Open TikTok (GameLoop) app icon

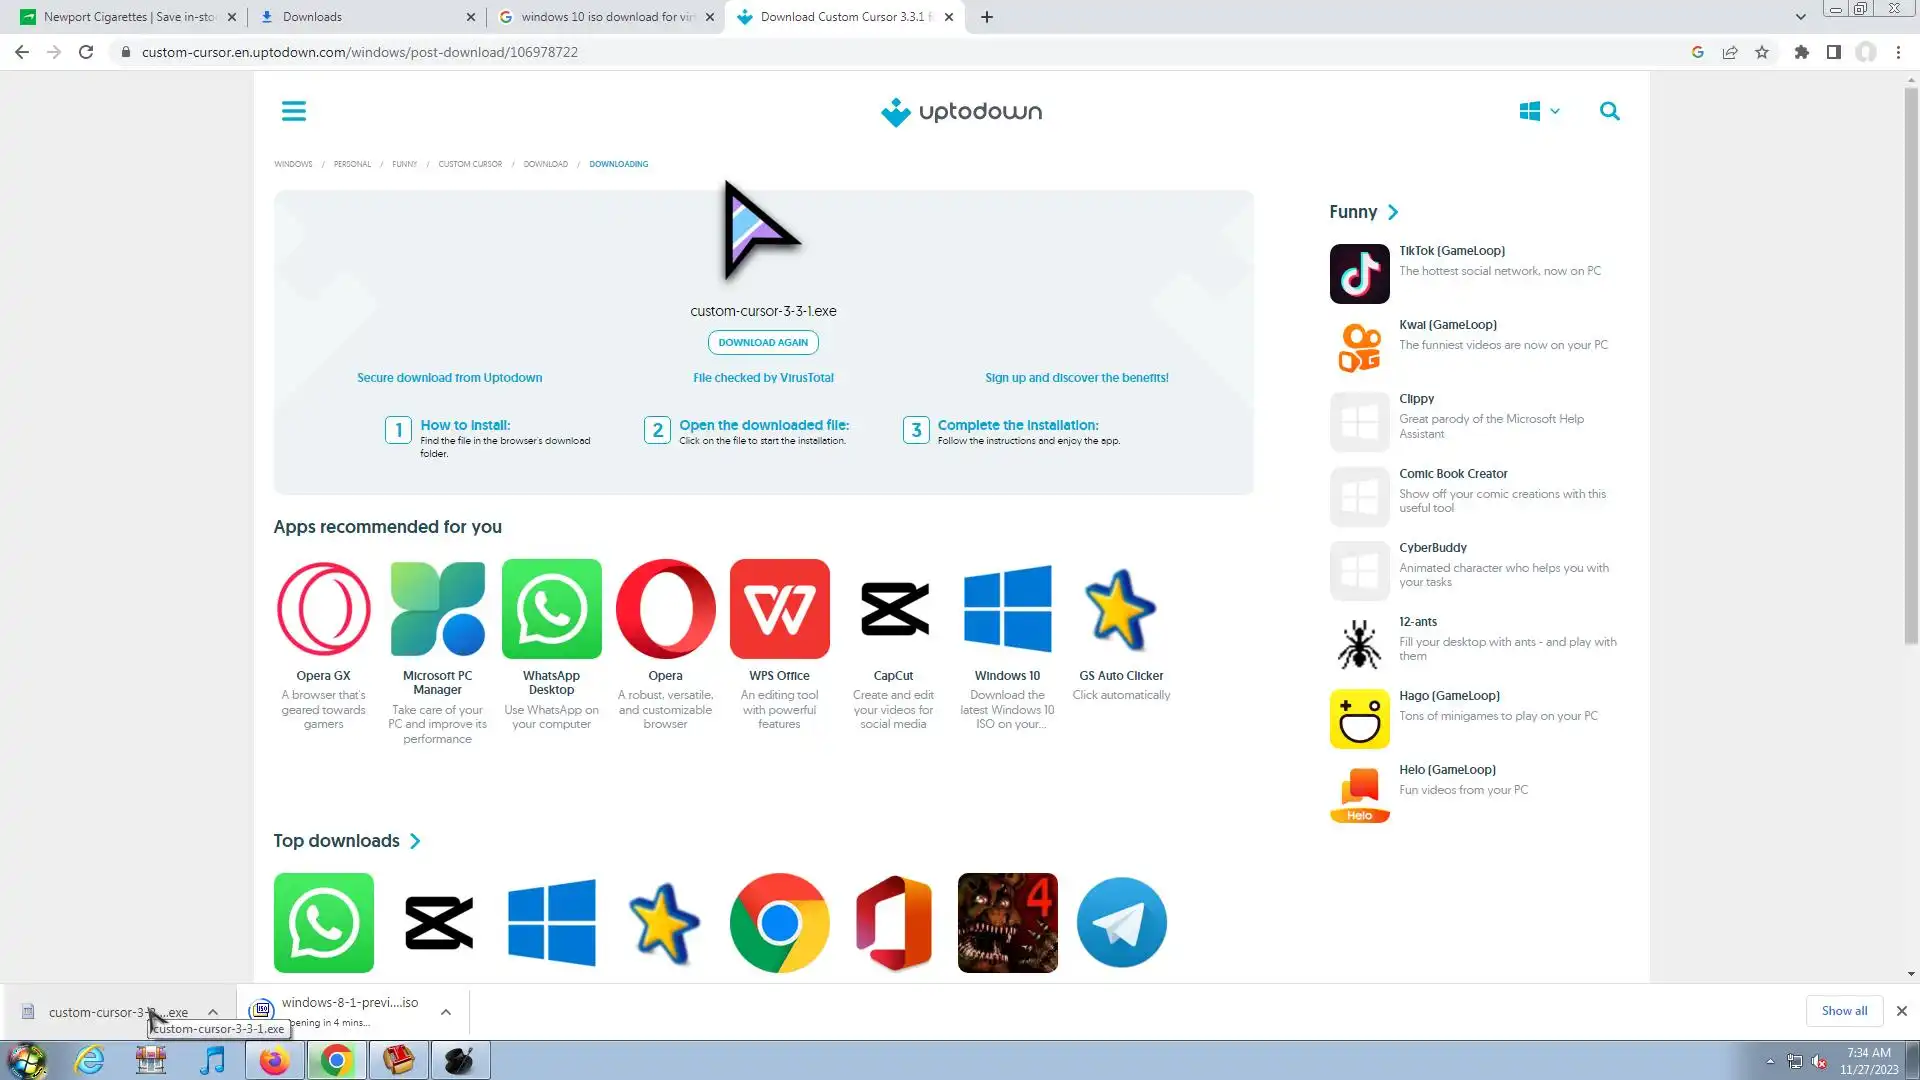click(x=1359, y=274)
